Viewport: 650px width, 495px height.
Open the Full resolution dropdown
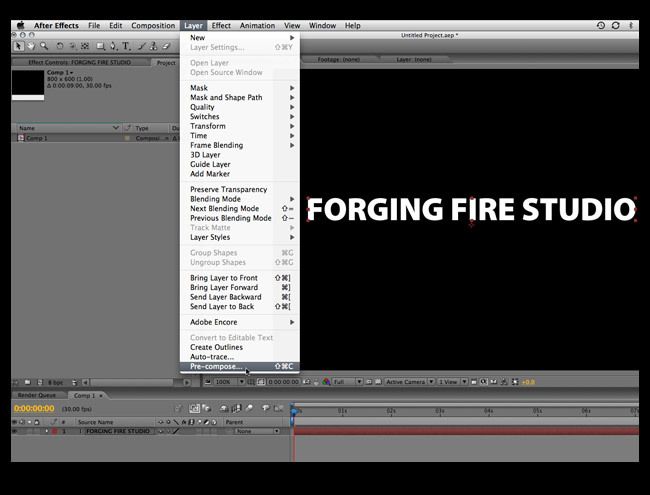(347, 382)
